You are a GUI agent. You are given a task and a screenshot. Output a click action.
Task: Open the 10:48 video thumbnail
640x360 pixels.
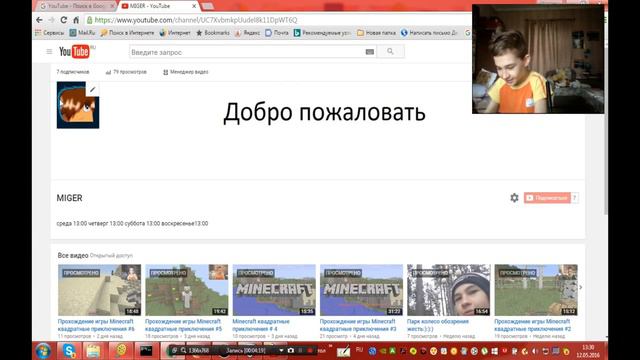coord(99,290)
